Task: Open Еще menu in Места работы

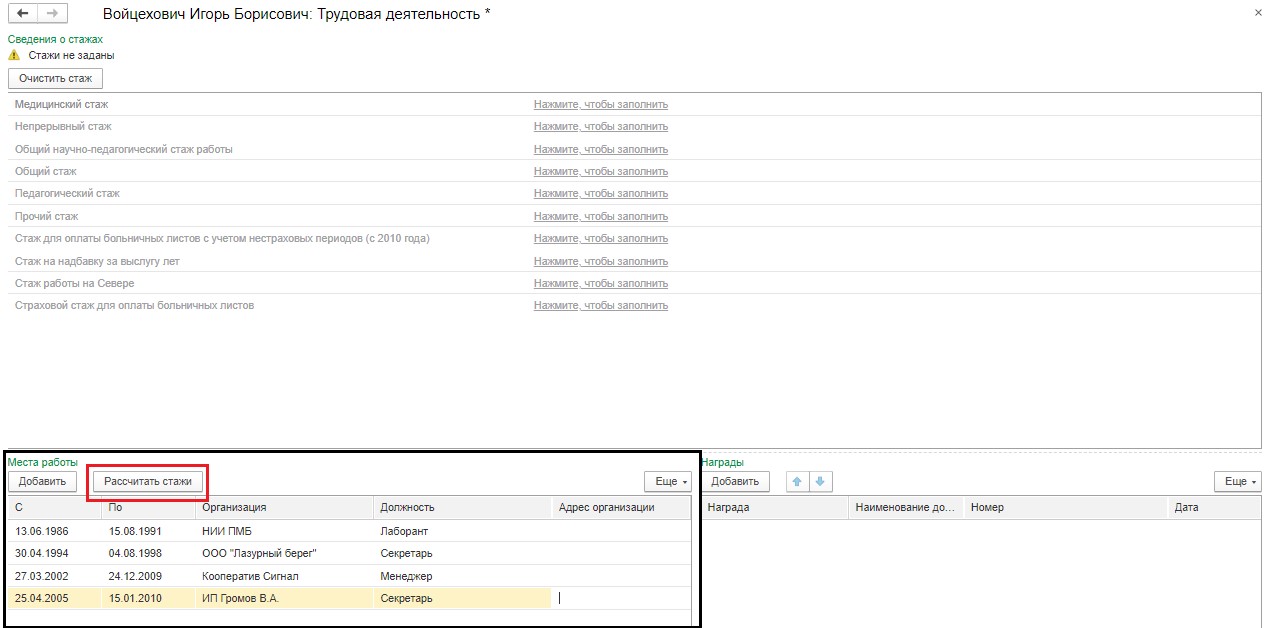Action: coord(667,481)
